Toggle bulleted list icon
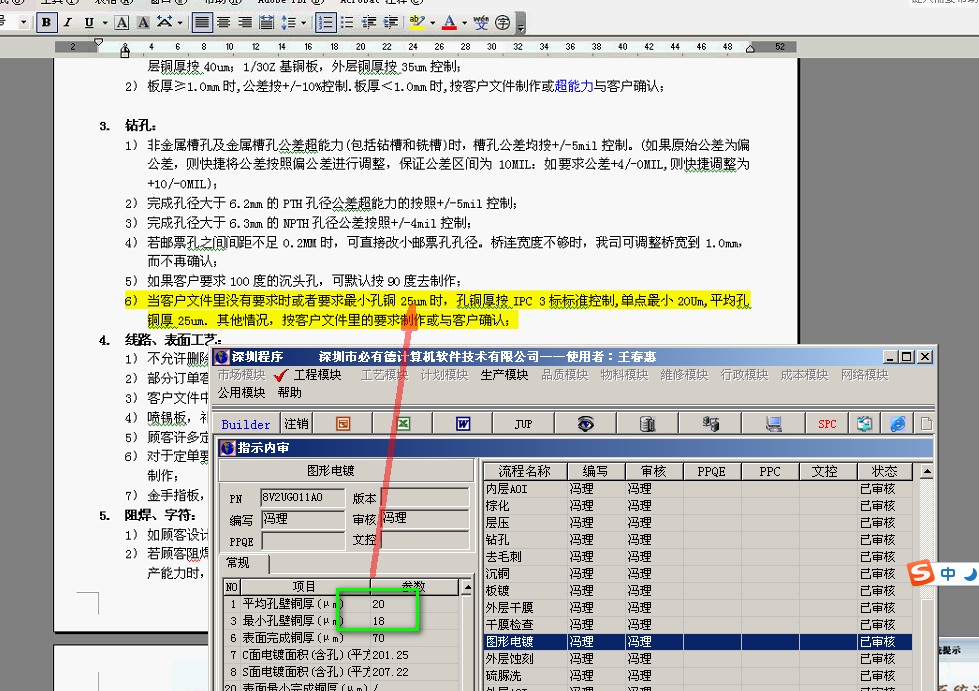 coord(347,23)
